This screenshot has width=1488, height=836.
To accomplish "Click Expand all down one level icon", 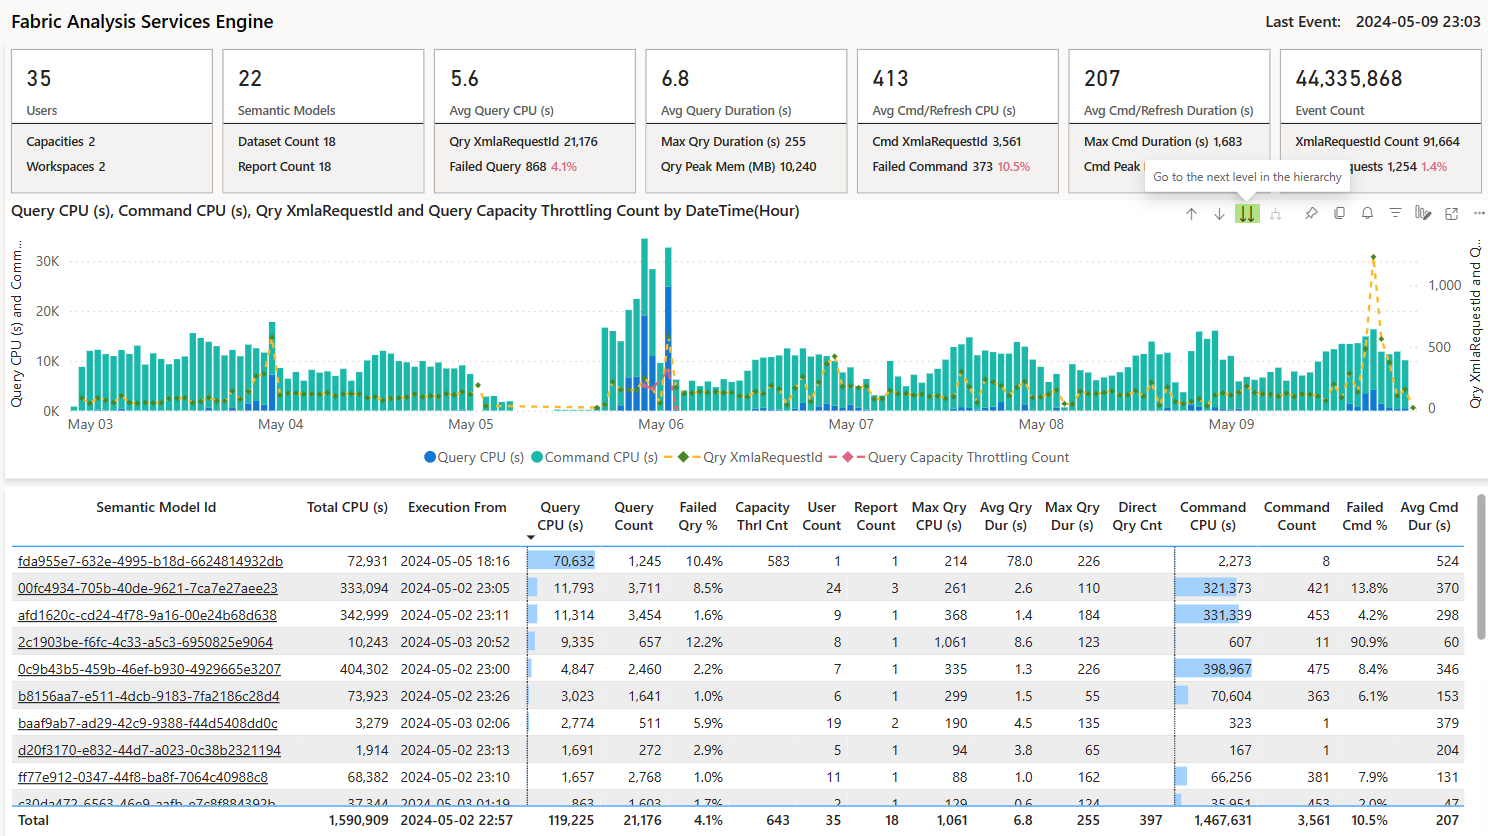I will [1275, 214].
